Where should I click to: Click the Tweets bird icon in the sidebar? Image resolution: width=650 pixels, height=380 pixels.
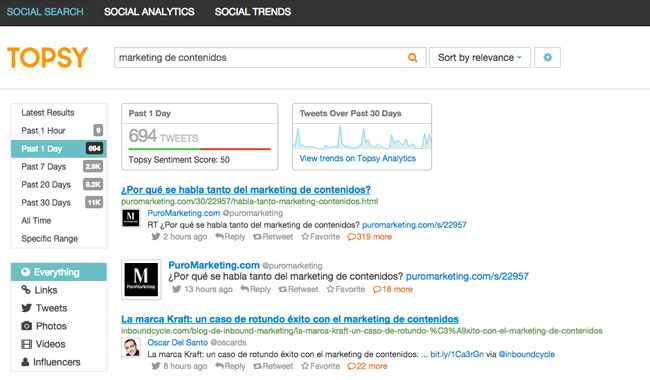coord(27,308)
